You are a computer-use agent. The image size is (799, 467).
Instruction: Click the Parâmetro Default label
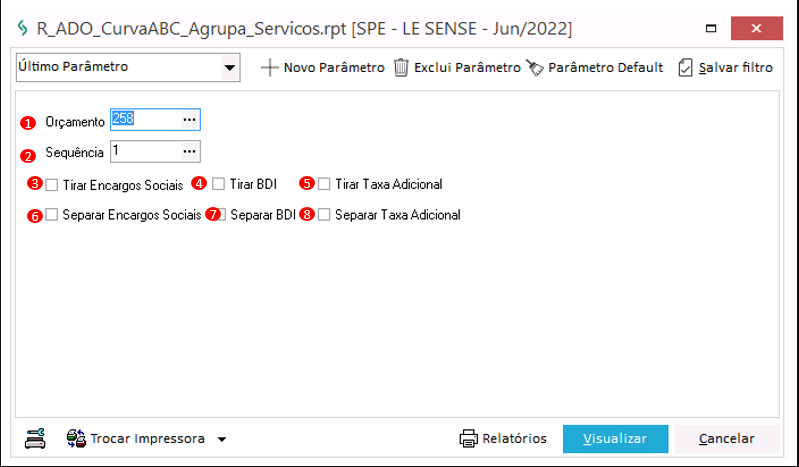[605, 67]
